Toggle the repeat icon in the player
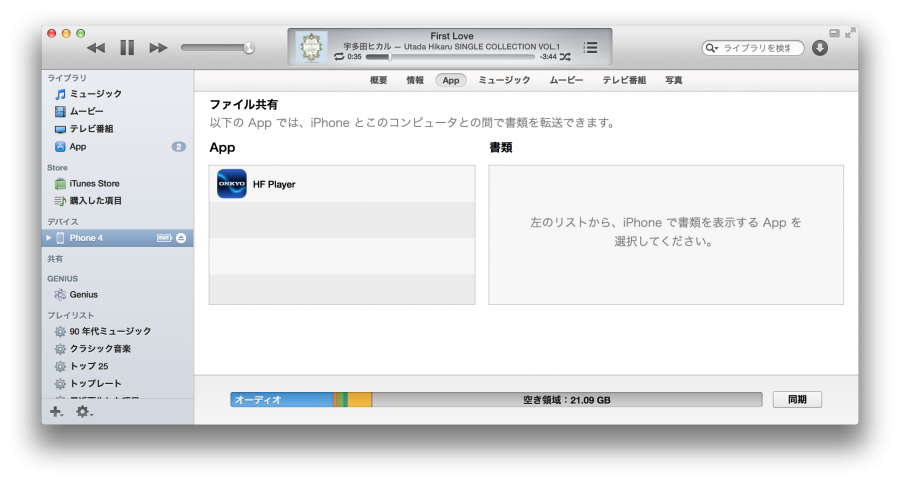Viewport: 900px width, 482px height. (x=339, y=57)
